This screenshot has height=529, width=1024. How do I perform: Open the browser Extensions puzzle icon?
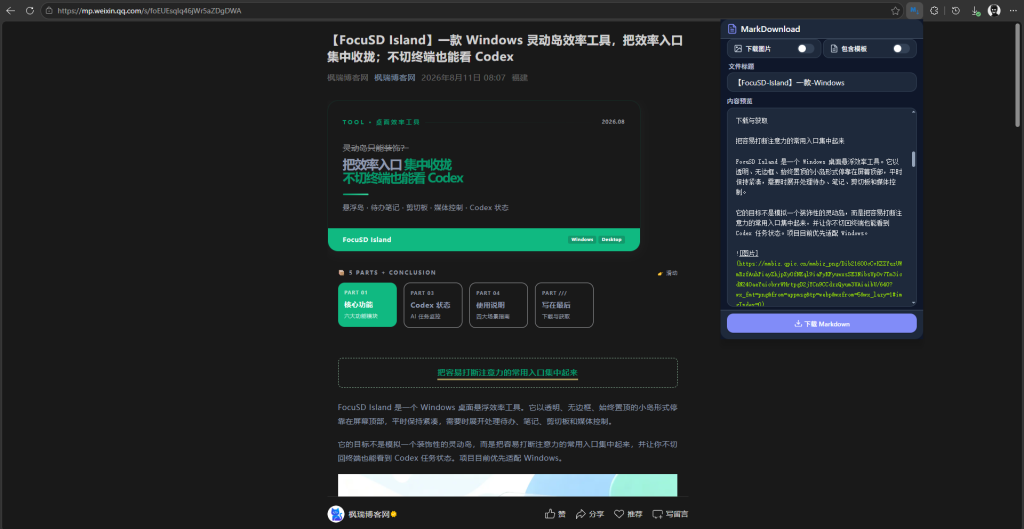pos(935,10)
